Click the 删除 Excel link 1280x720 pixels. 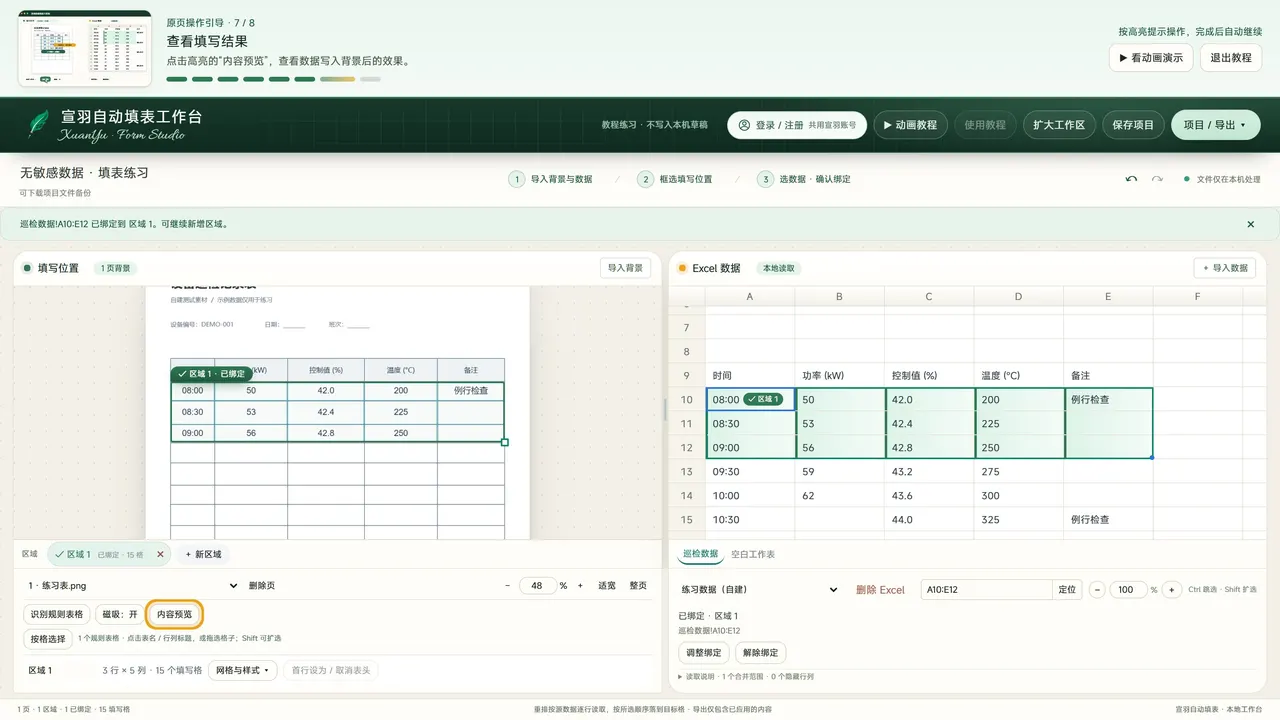[x=880, y=590]
